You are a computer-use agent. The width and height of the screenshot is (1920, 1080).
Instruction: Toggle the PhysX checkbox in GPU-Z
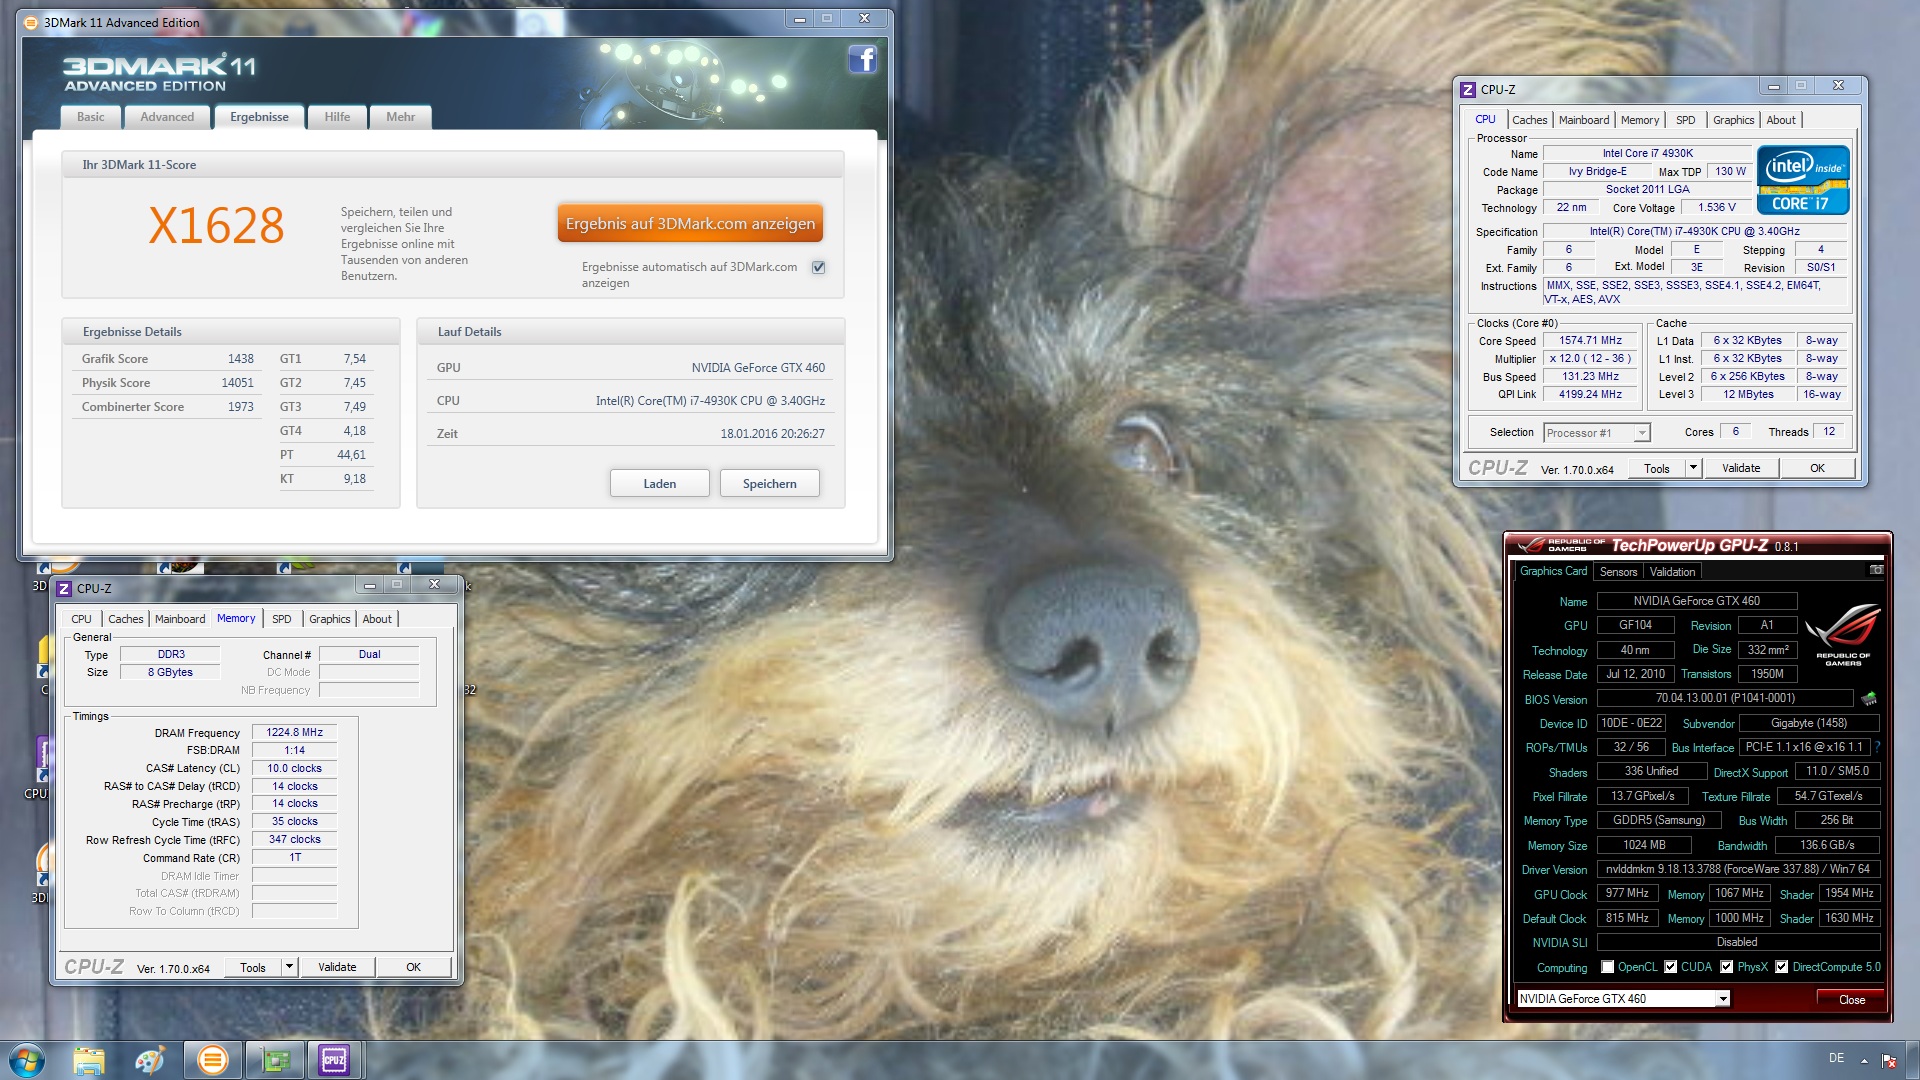click(1726, 967)
